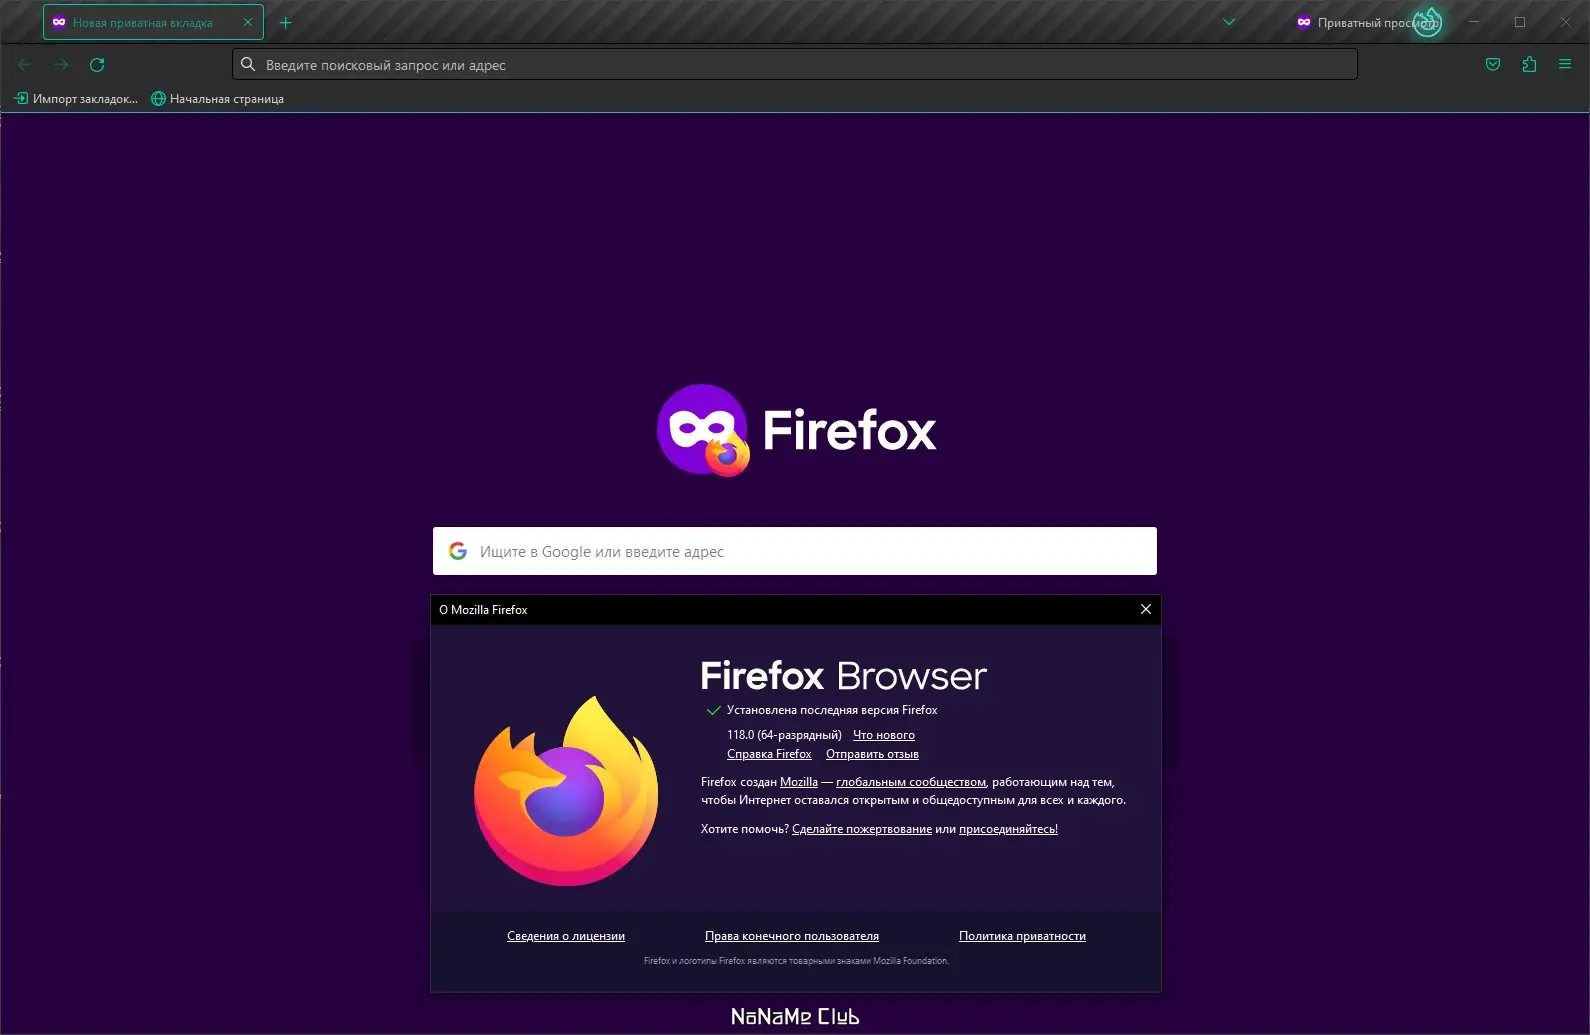The image size is (1590, 1035).
Task: Reload the current page
Action: pyautogui.click(x=97, y=65)
